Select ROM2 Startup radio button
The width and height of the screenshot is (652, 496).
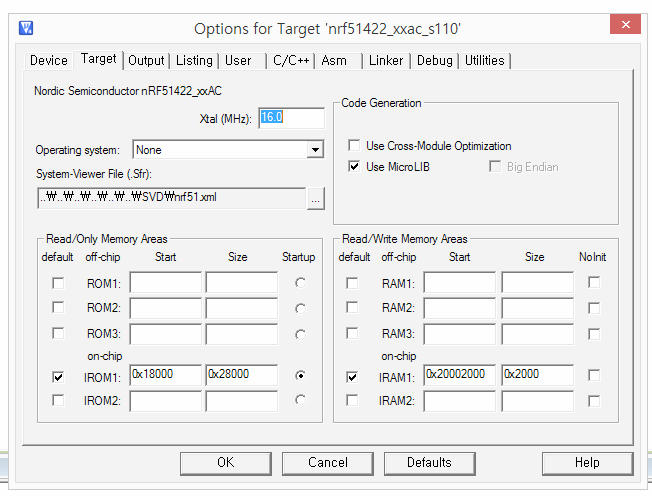pyautogui.click(x=300, y=308)
